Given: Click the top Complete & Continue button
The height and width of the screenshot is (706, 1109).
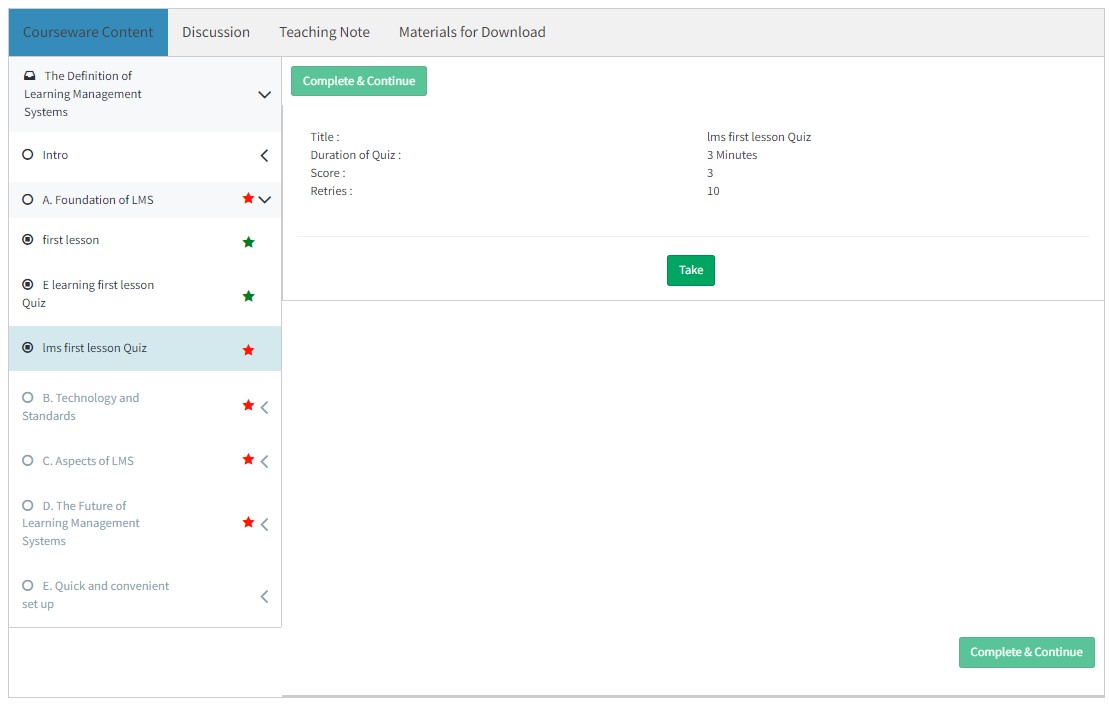Looking at the screenshot, I should pyautogui.click(x=359, y=81).
